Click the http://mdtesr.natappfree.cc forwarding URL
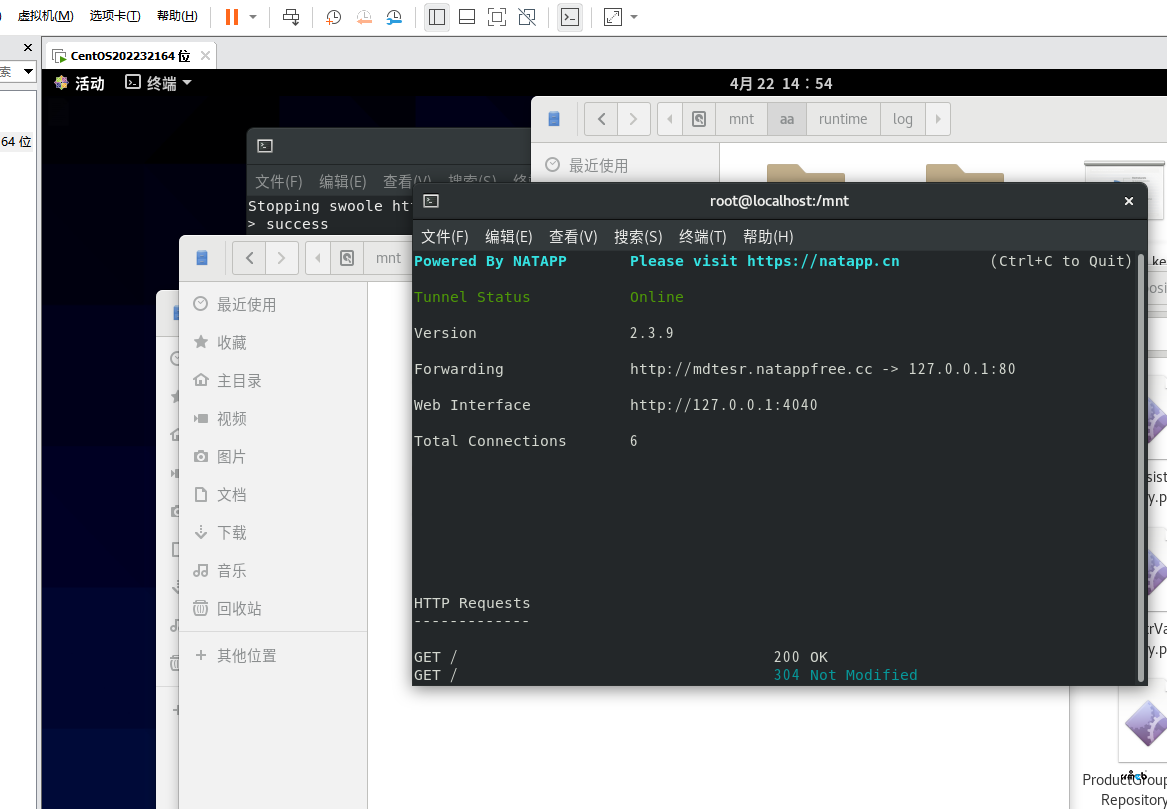Image resolution: width=1167 pixels, height=809 pixels. [x=751, y=369]
